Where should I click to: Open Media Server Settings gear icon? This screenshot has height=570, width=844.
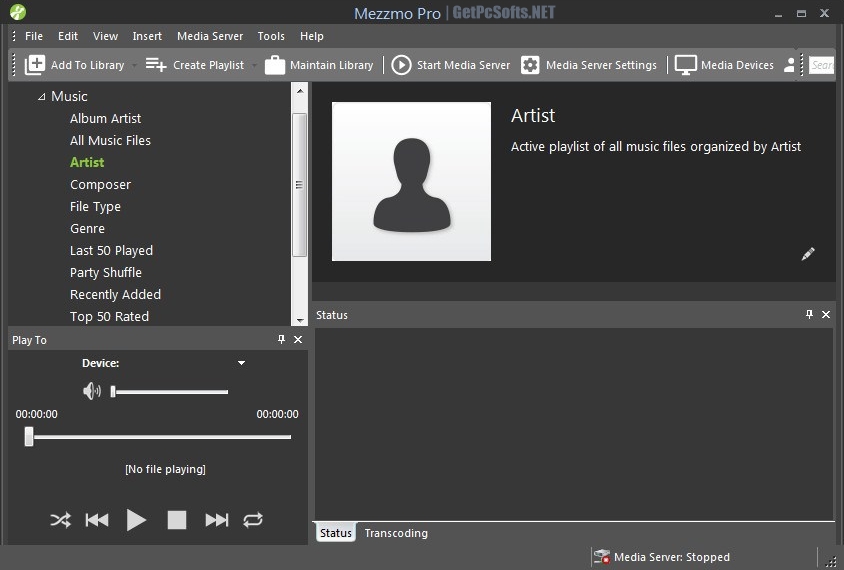[530, 65]
